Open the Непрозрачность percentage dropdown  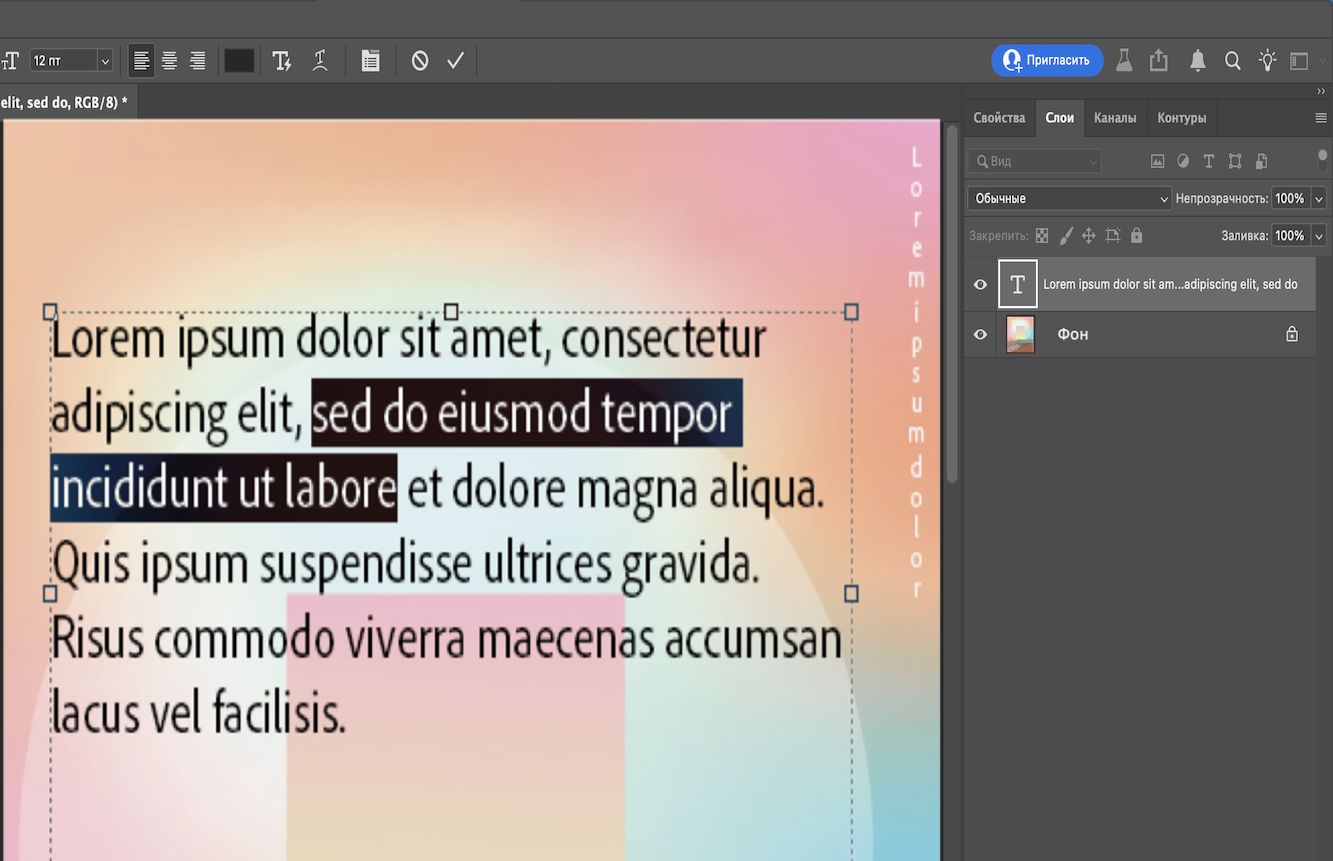click(x=1319, y=198)
